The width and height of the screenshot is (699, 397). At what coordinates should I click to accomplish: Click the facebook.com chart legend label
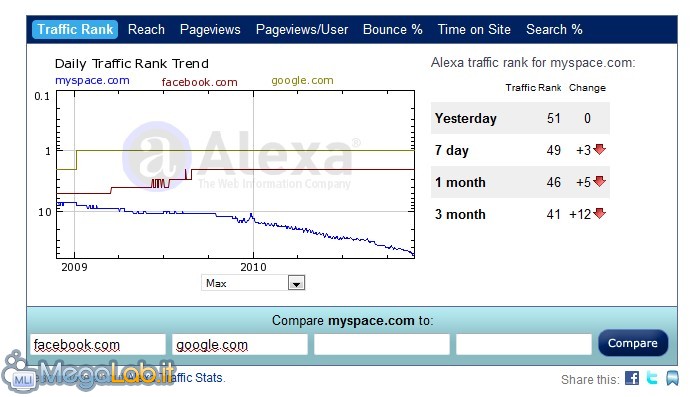pyautogui.click(x=199, y=82)
